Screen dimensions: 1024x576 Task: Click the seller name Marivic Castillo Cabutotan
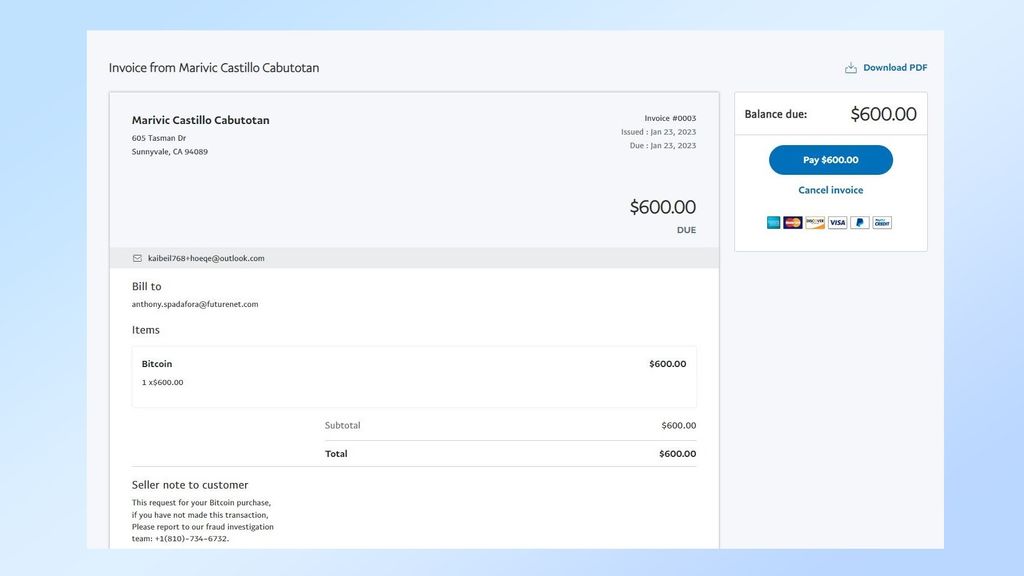(200, 119)
